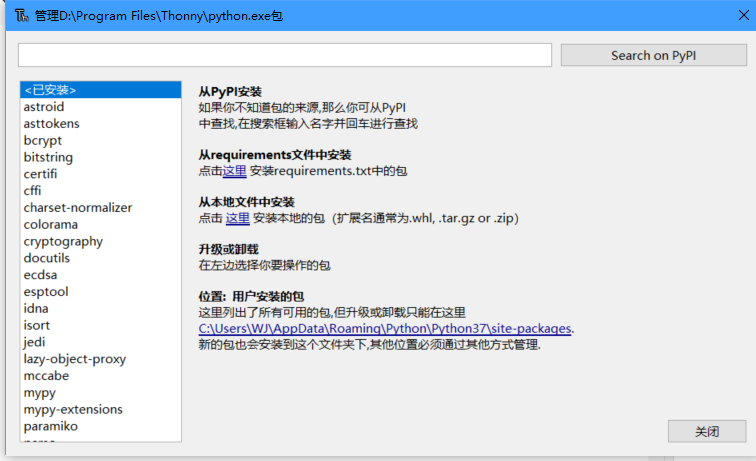
Task: Click the Search on PyPI button
Action: click(653, 55)
